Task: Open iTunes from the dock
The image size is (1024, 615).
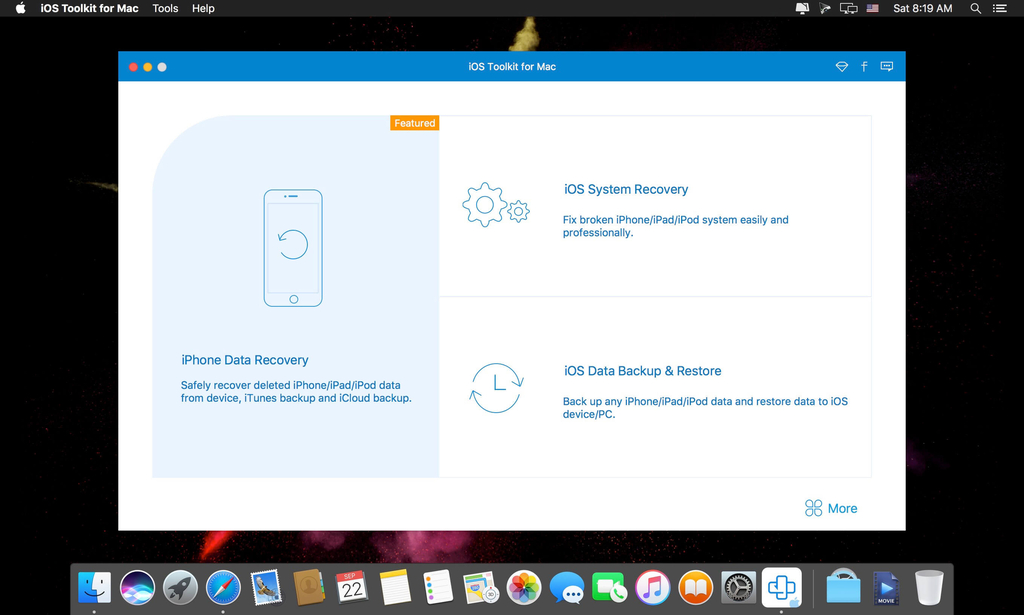Action: [652, 588]
